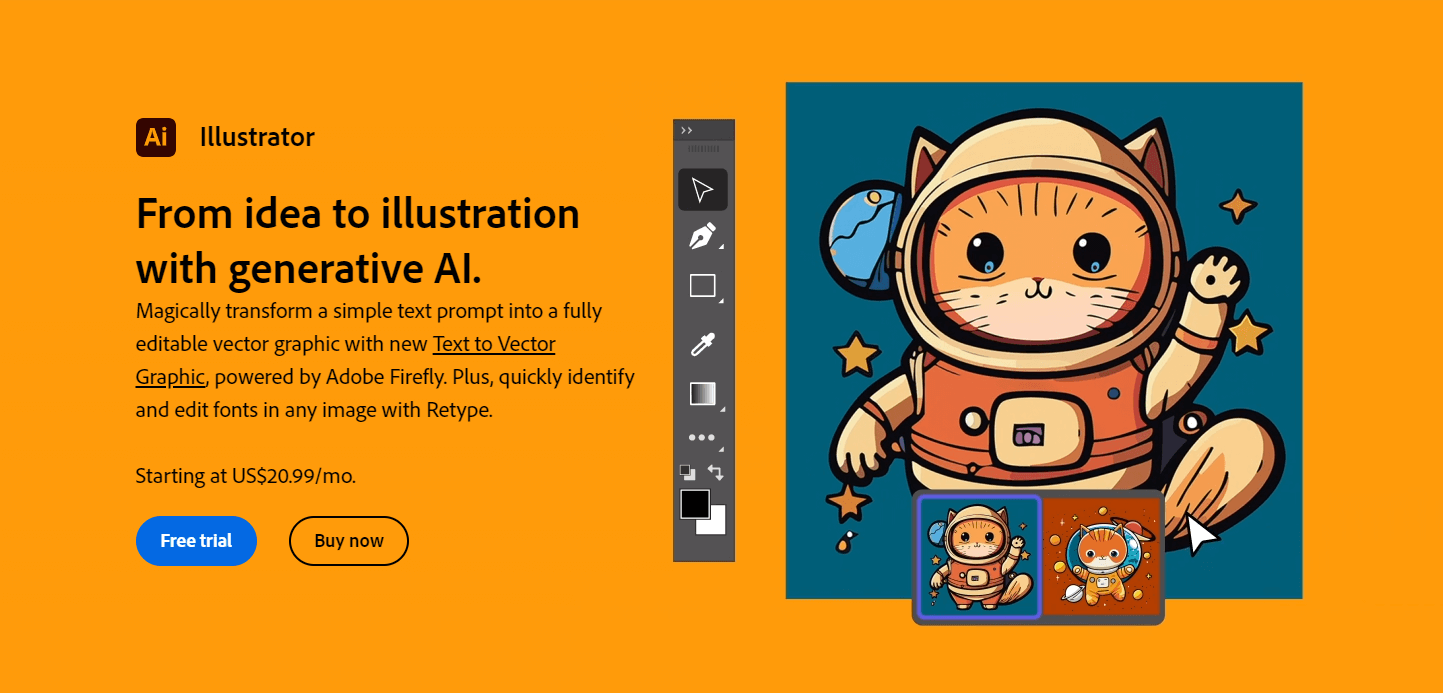
Task: Click the large astronaut cat illustration
Action: pos(1044,340)
